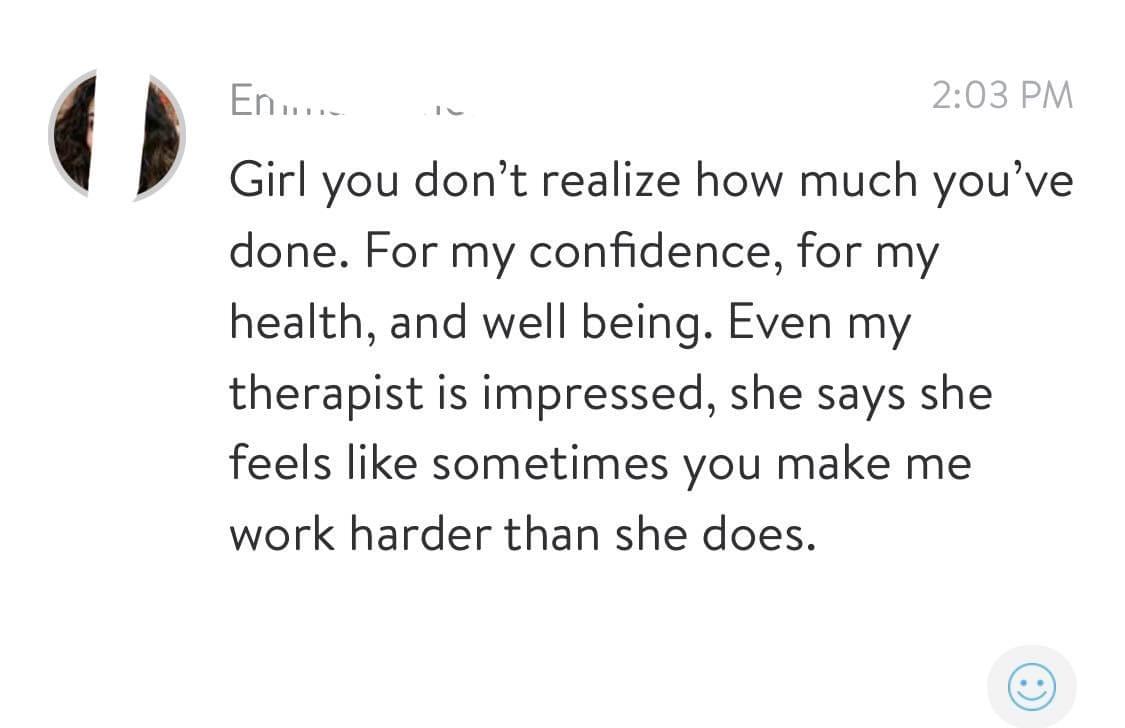Tap the right half of the avatar
This screenshot has width=1125, height=728.
point(160,135)
